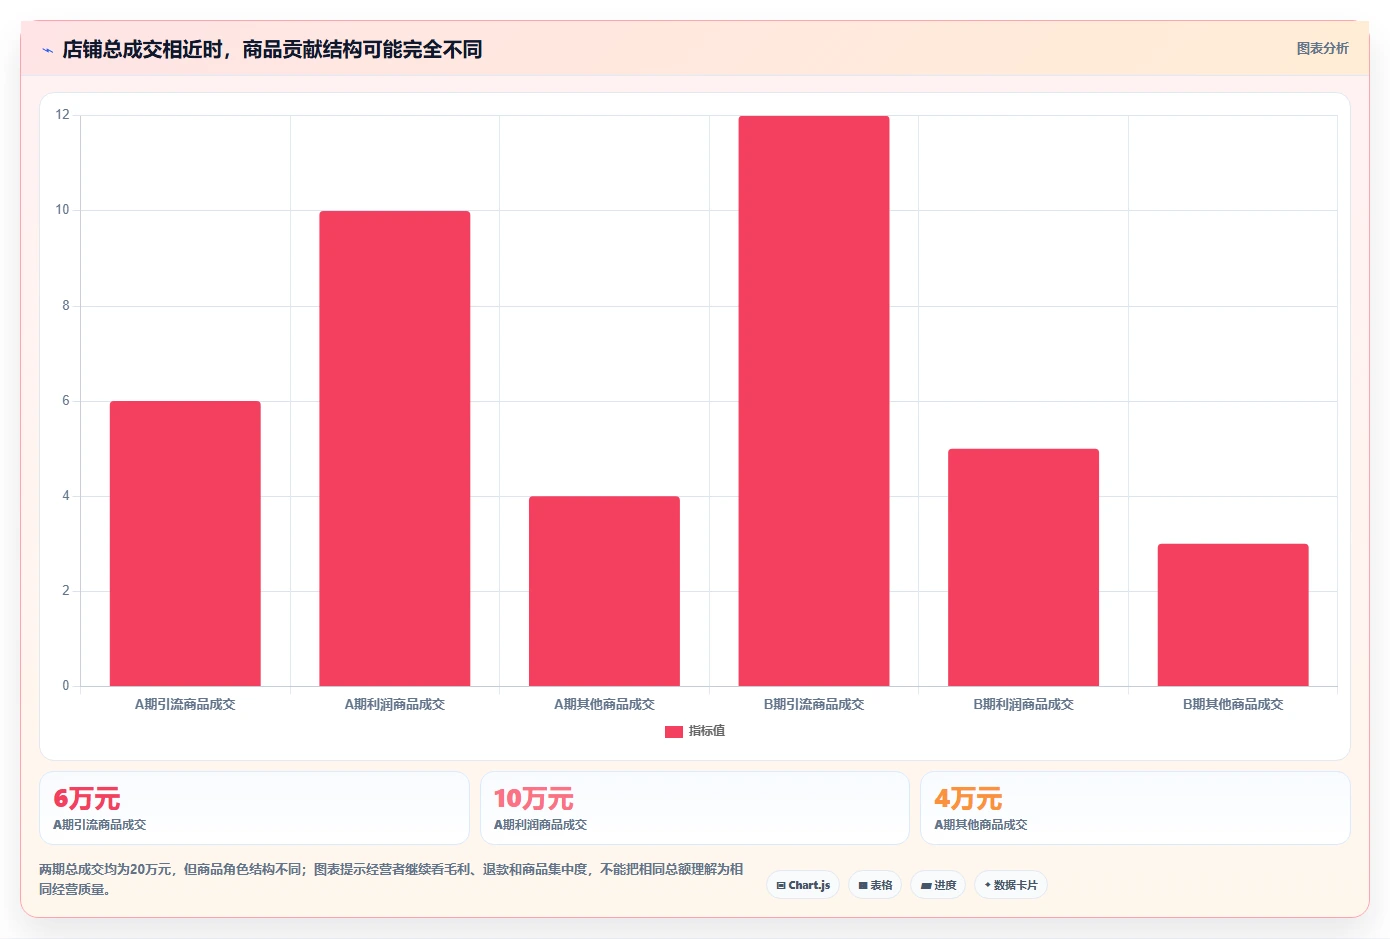Click the A期其他商品成交 bar
This screenshot has height=939, width=1390.
coord(604,591)
